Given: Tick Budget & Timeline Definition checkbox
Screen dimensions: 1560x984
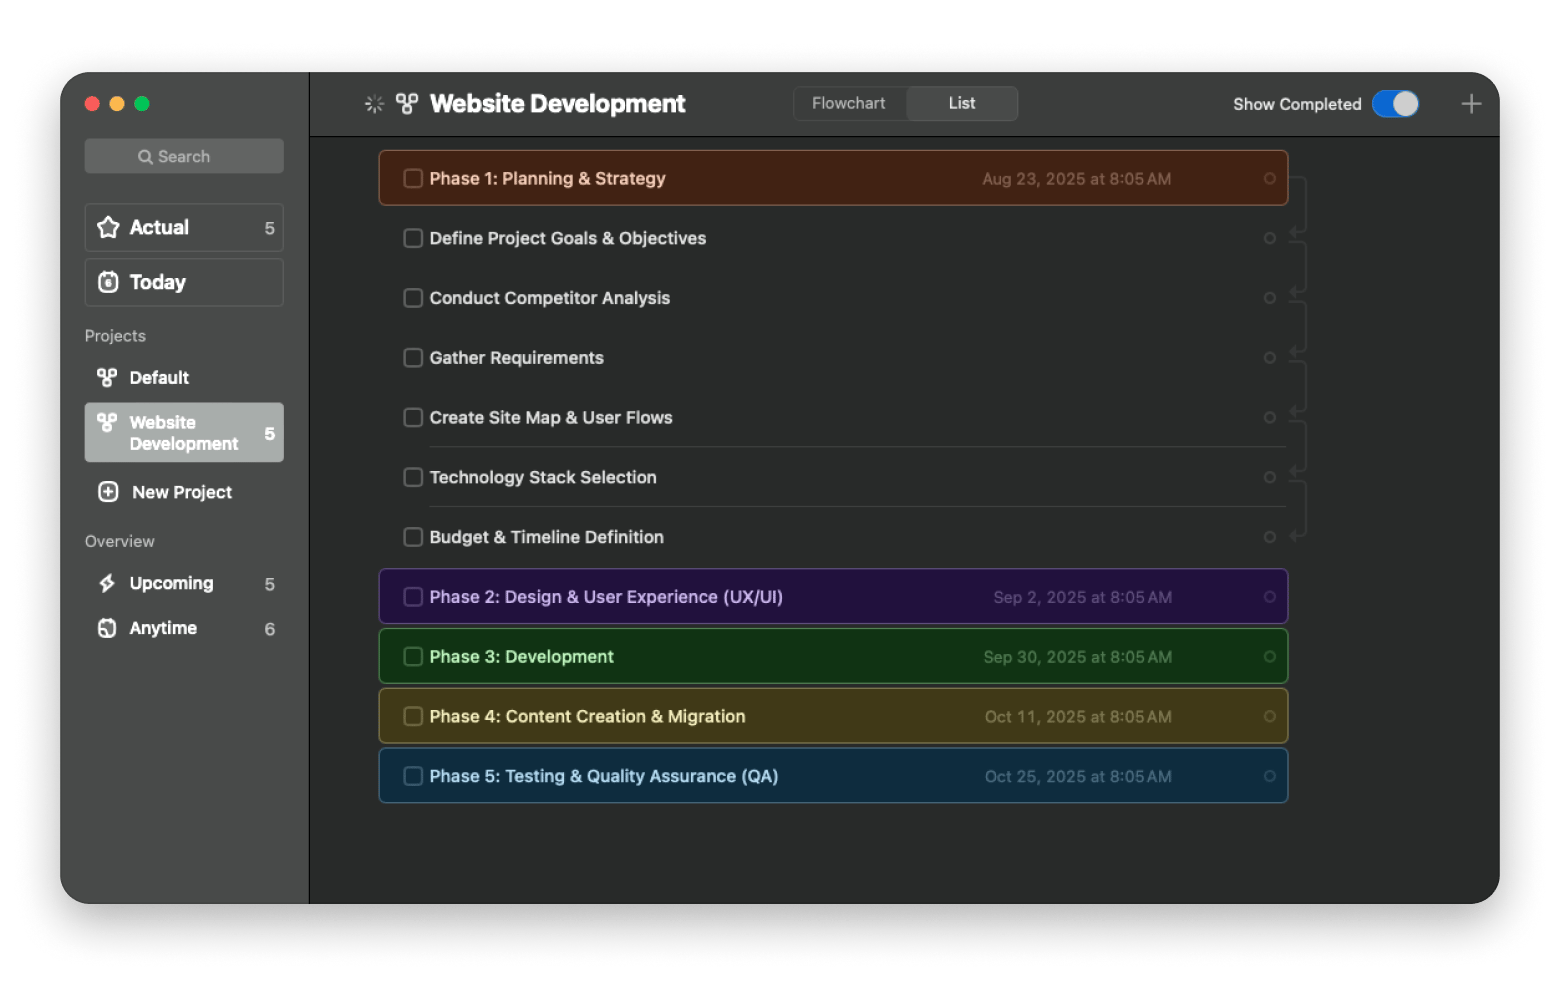Looking at the screenshot, I should (x=413, y=537).
